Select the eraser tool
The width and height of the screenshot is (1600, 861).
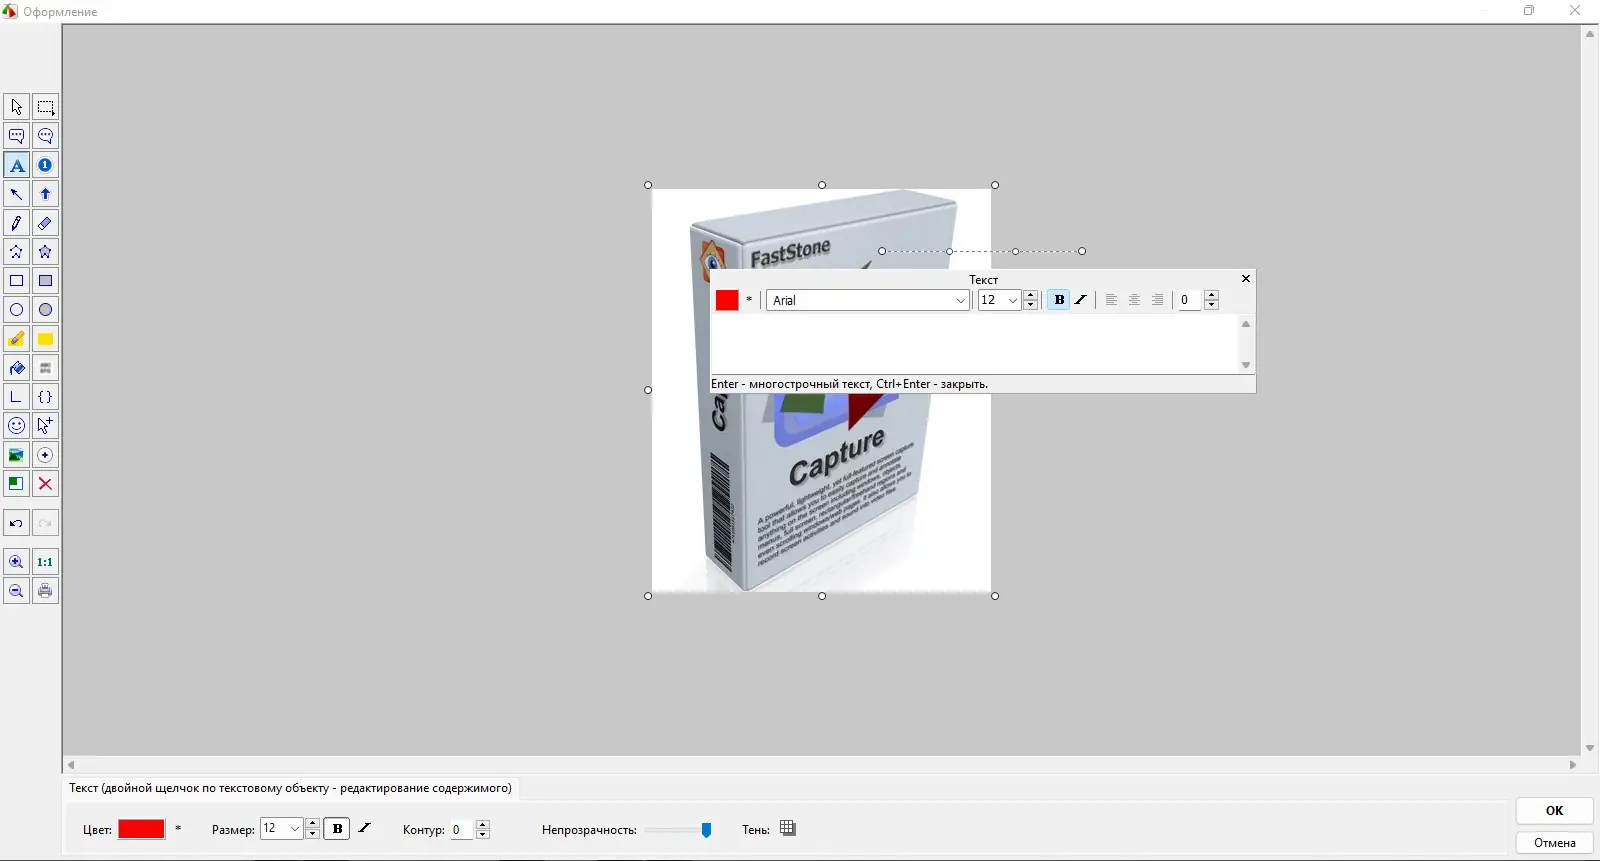pyautogui.click(x=45, y=223)
